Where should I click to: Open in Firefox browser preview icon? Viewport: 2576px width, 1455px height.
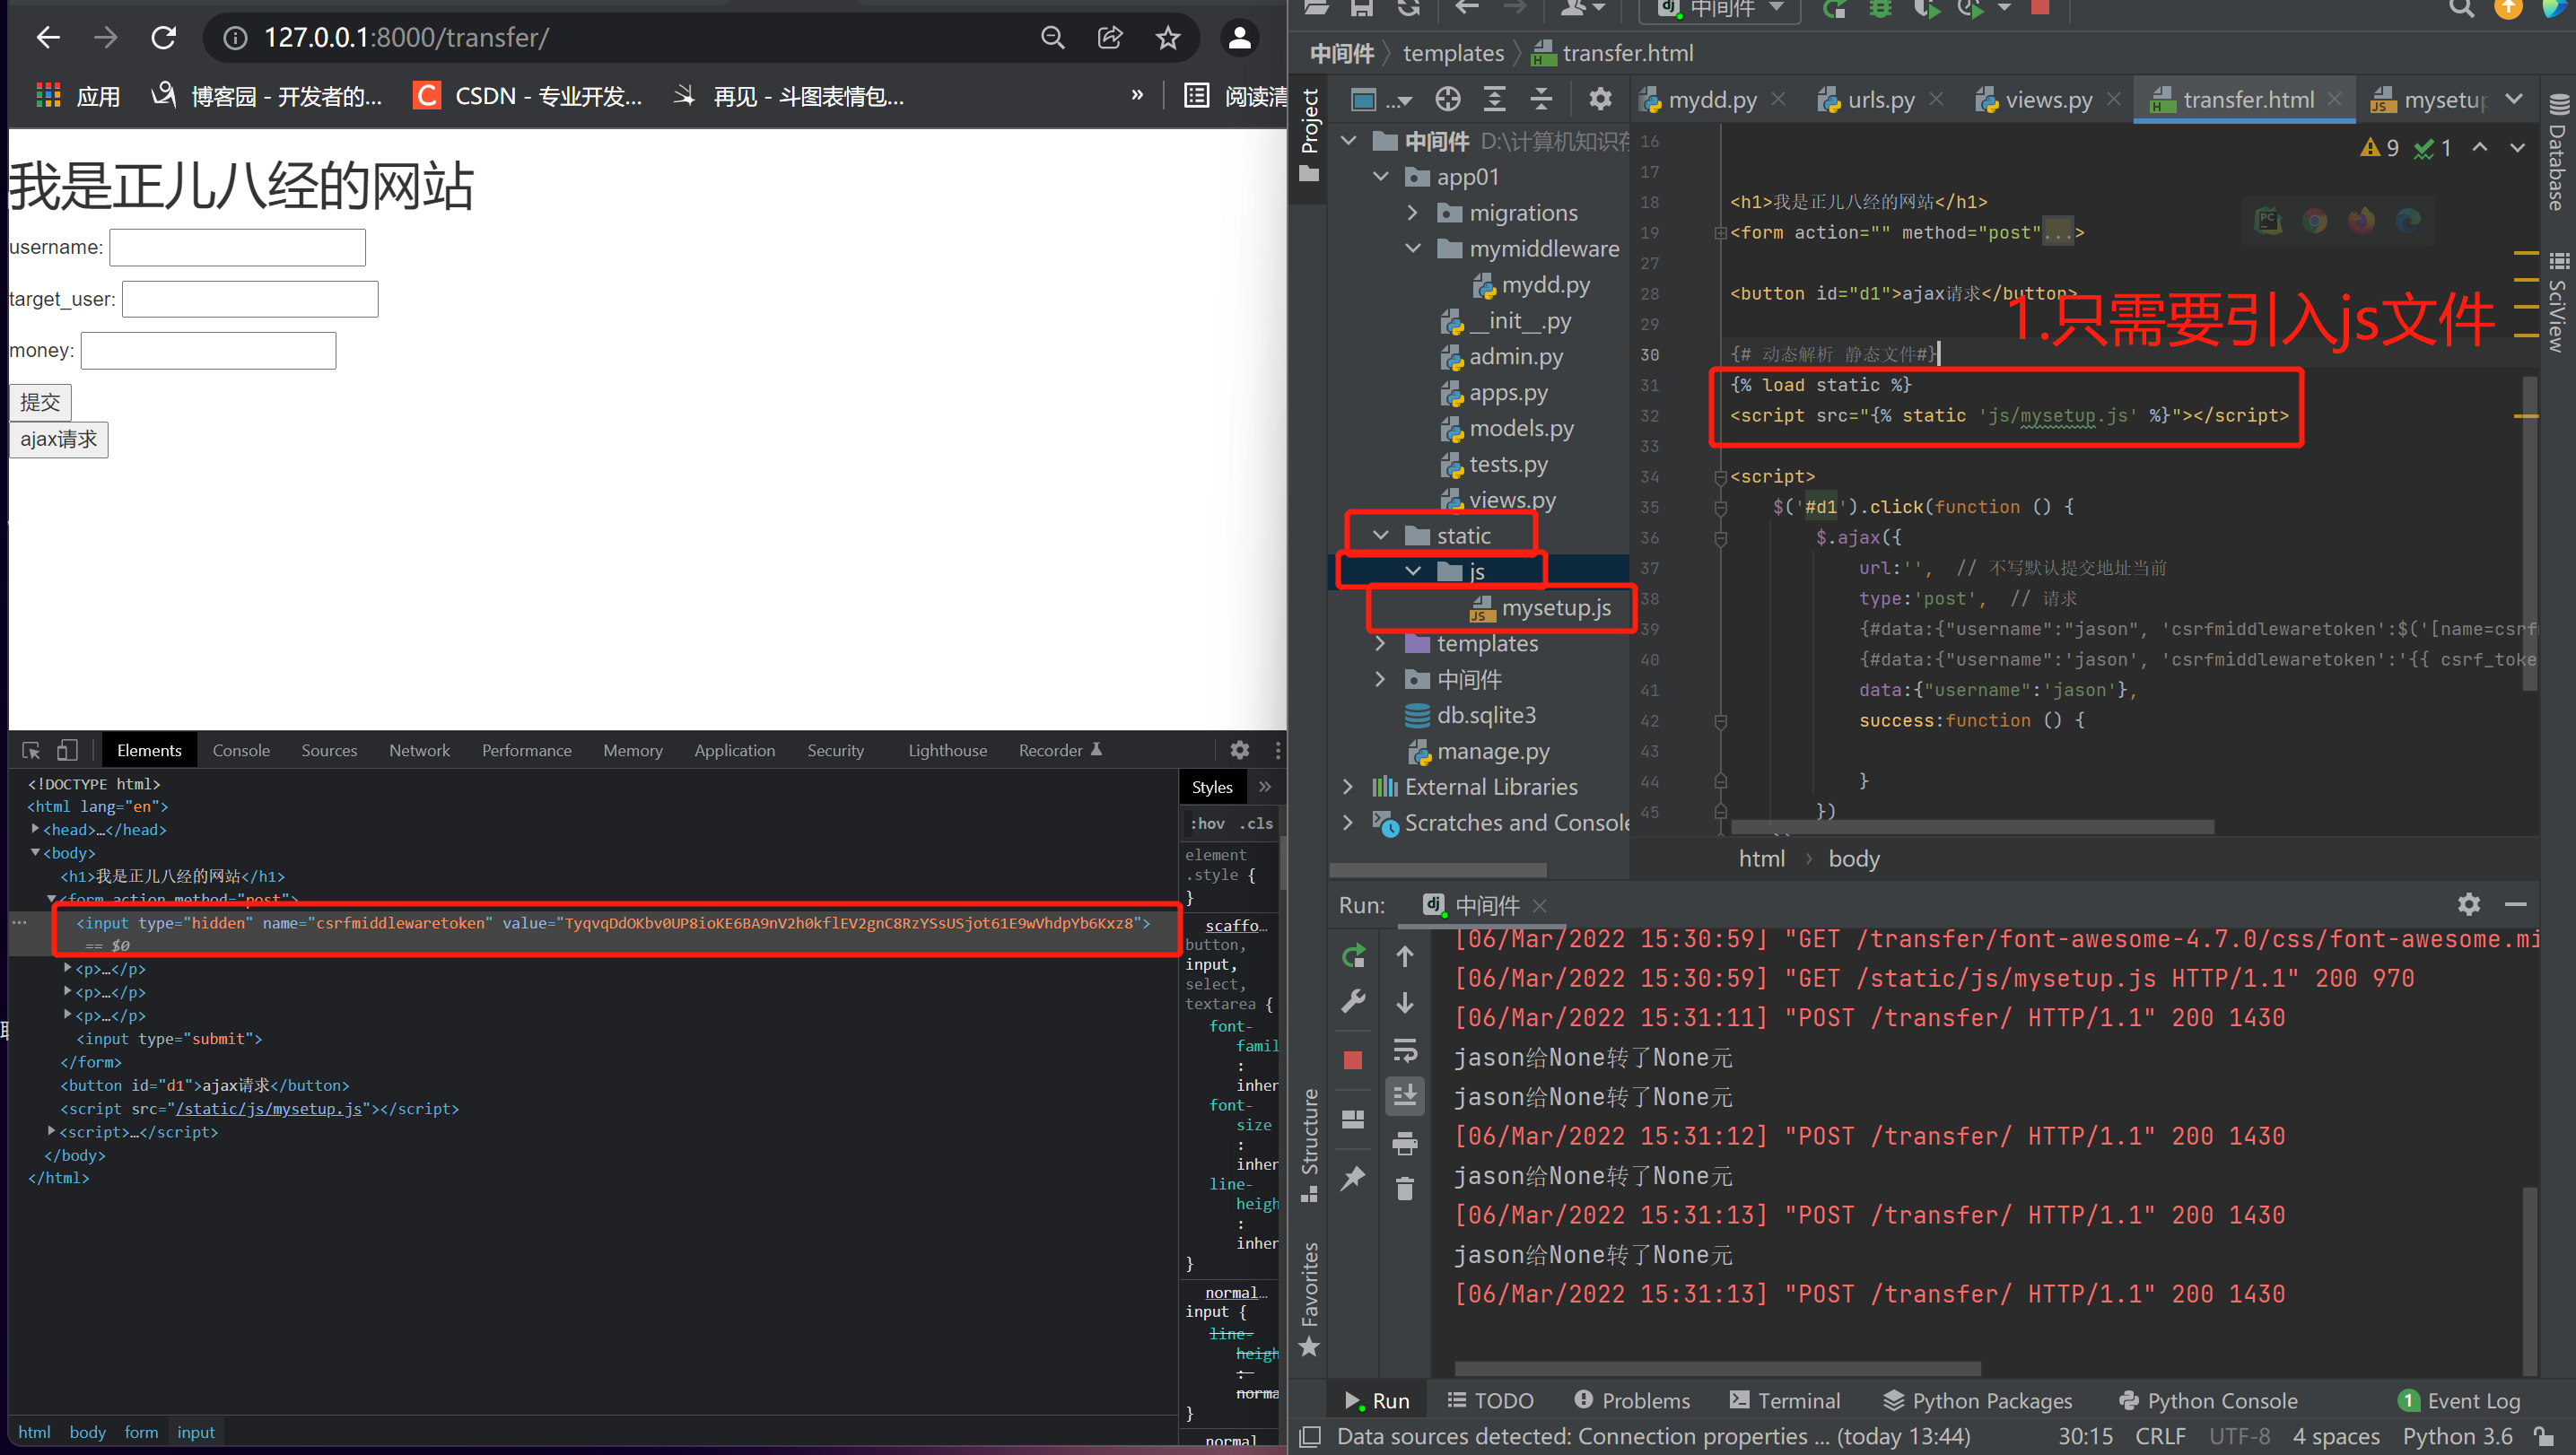click(x=2361, y=220)
